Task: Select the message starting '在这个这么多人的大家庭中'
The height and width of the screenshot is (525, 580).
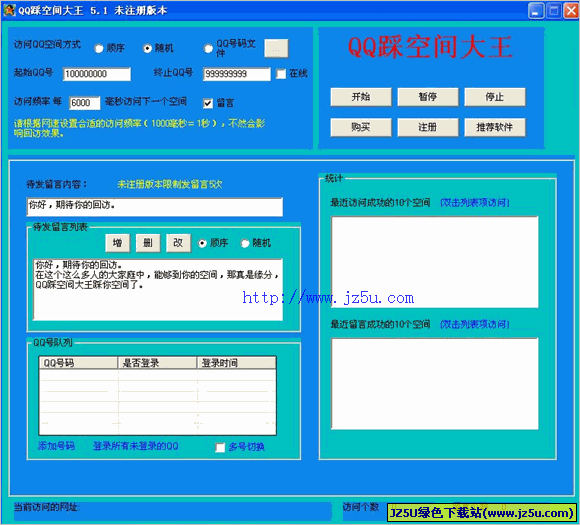Action: point(157,275)
